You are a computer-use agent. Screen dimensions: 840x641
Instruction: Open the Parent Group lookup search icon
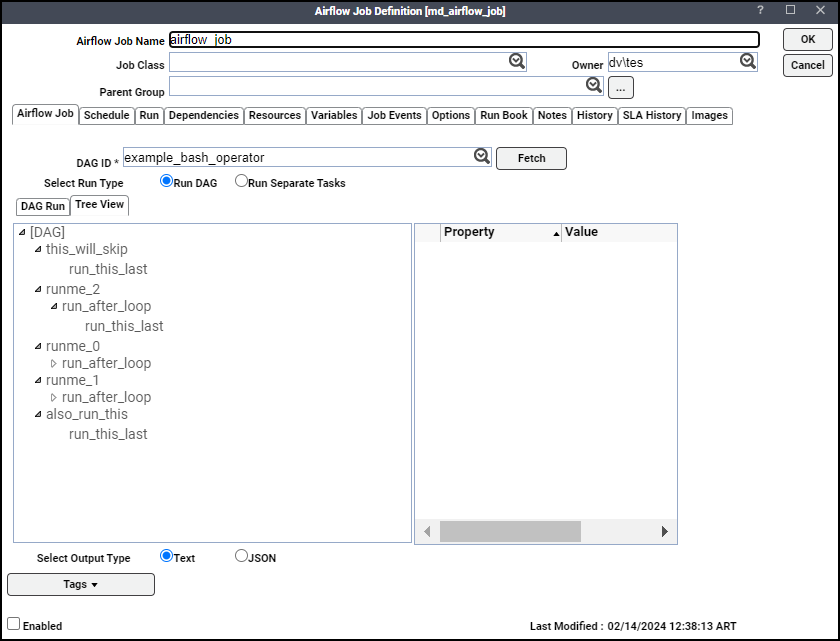click(594, 86)
